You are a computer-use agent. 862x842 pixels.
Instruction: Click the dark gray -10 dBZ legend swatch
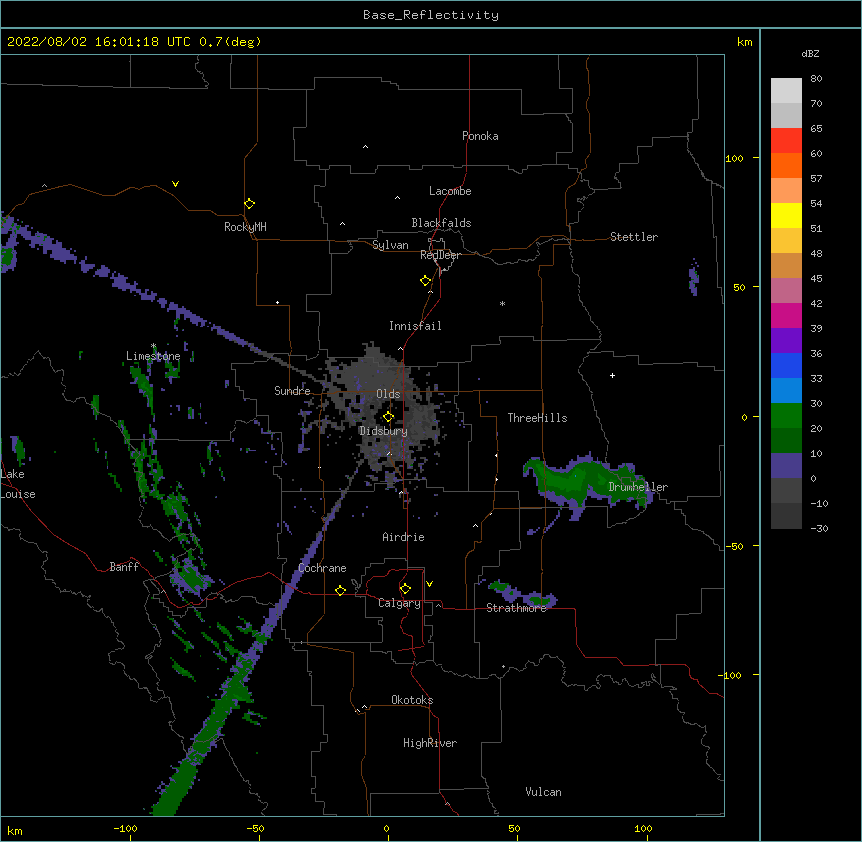tap(786, 516)
